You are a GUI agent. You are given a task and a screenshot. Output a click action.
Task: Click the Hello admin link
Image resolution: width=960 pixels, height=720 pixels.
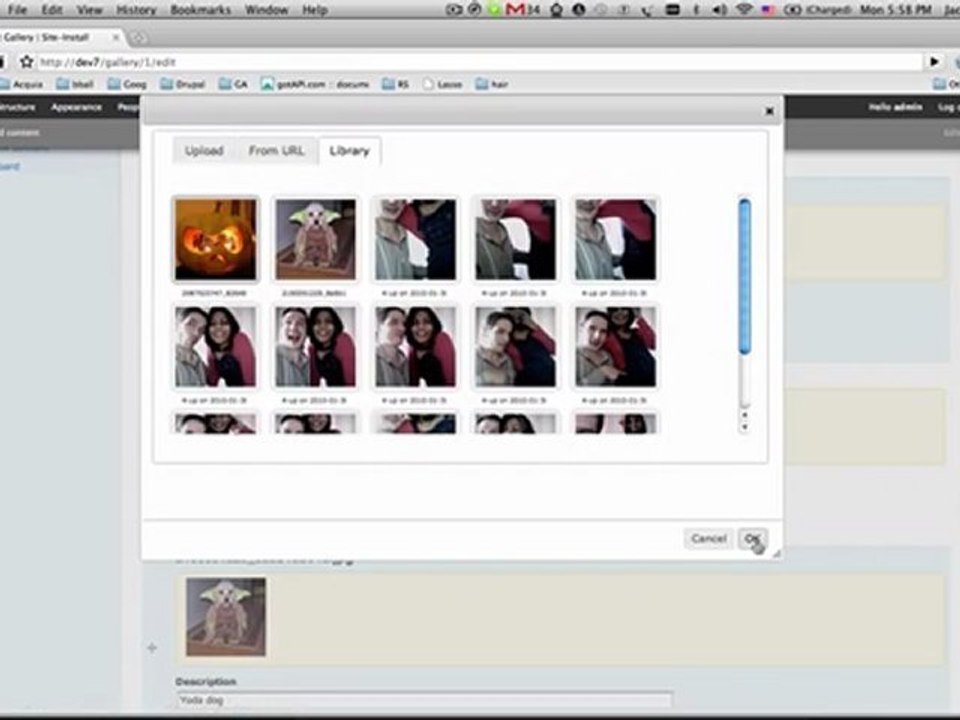[x=894, y=107]
